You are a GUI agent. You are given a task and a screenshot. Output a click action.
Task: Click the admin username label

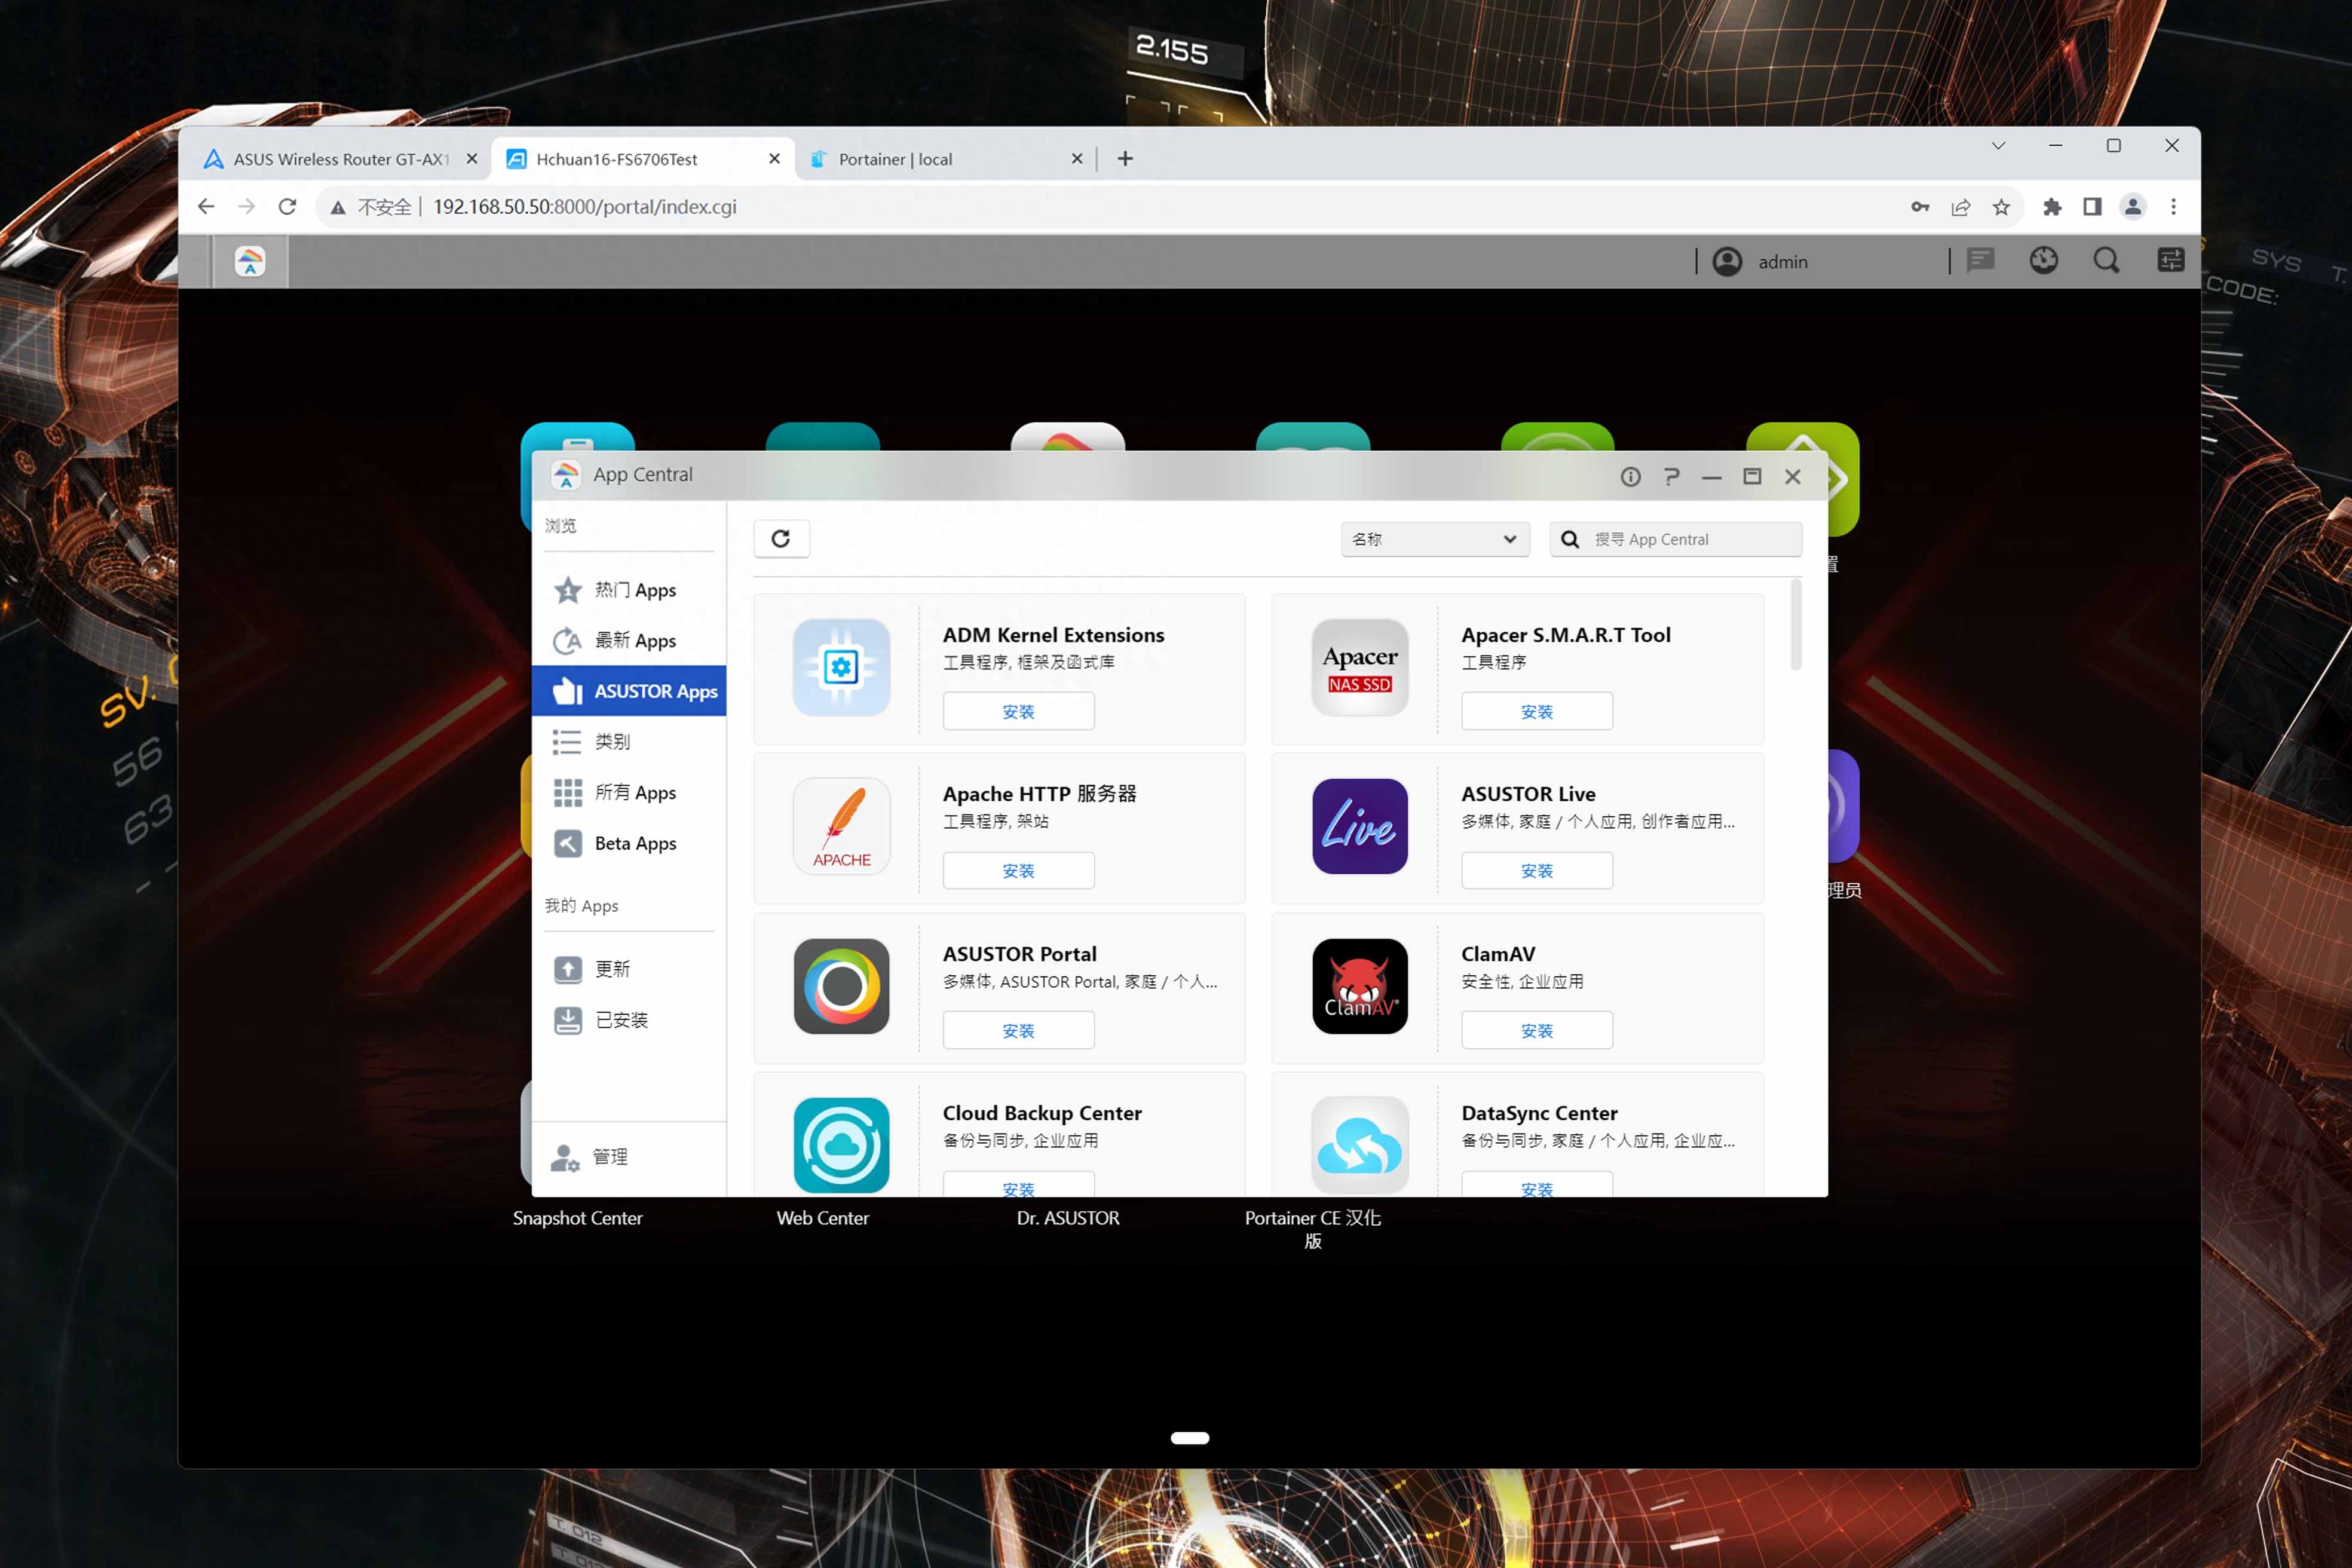(1783, 262)
